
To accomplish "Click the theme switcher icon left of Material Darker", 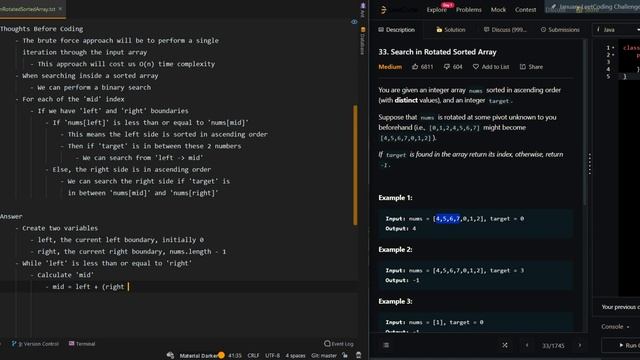I will coord(170,356).
